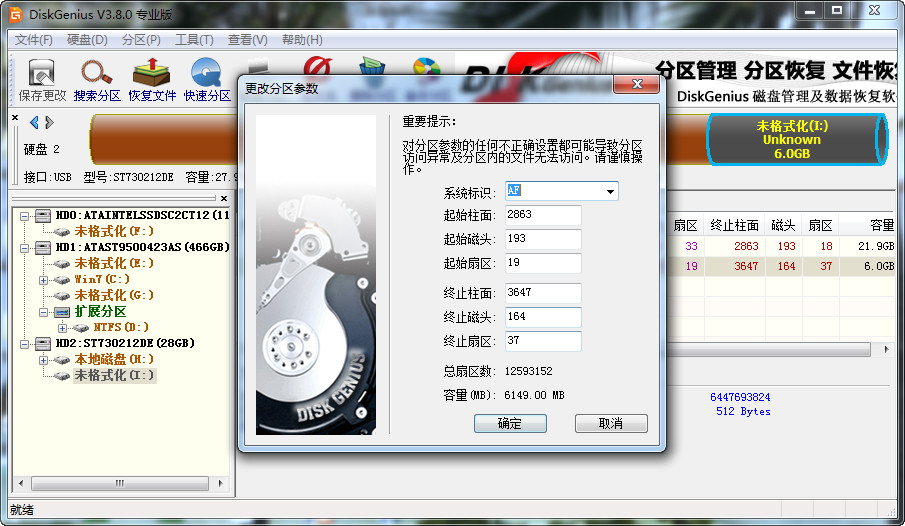Select 未格式化(F:) in the disk tree

pos(114,232)
